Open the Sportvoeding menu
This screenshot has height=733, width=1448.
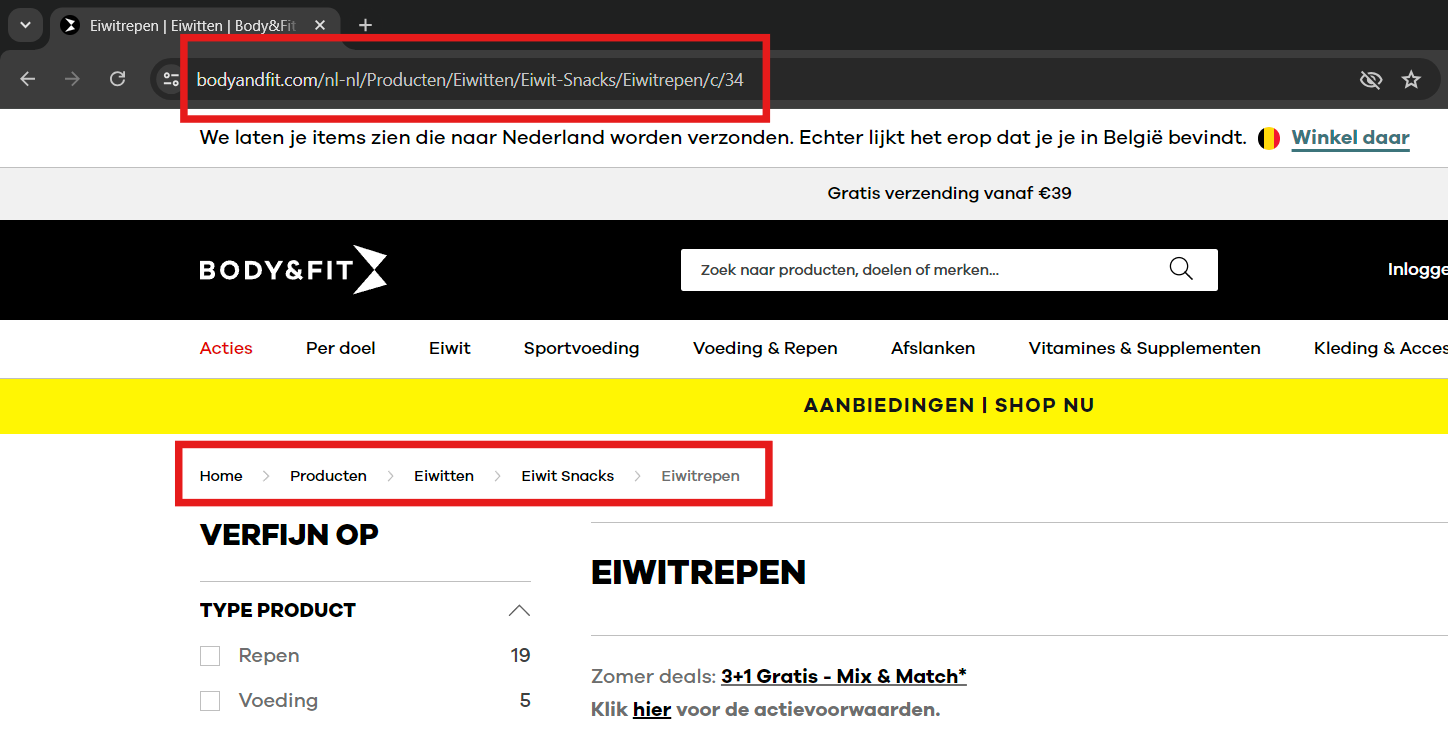[x=582, y=348]
